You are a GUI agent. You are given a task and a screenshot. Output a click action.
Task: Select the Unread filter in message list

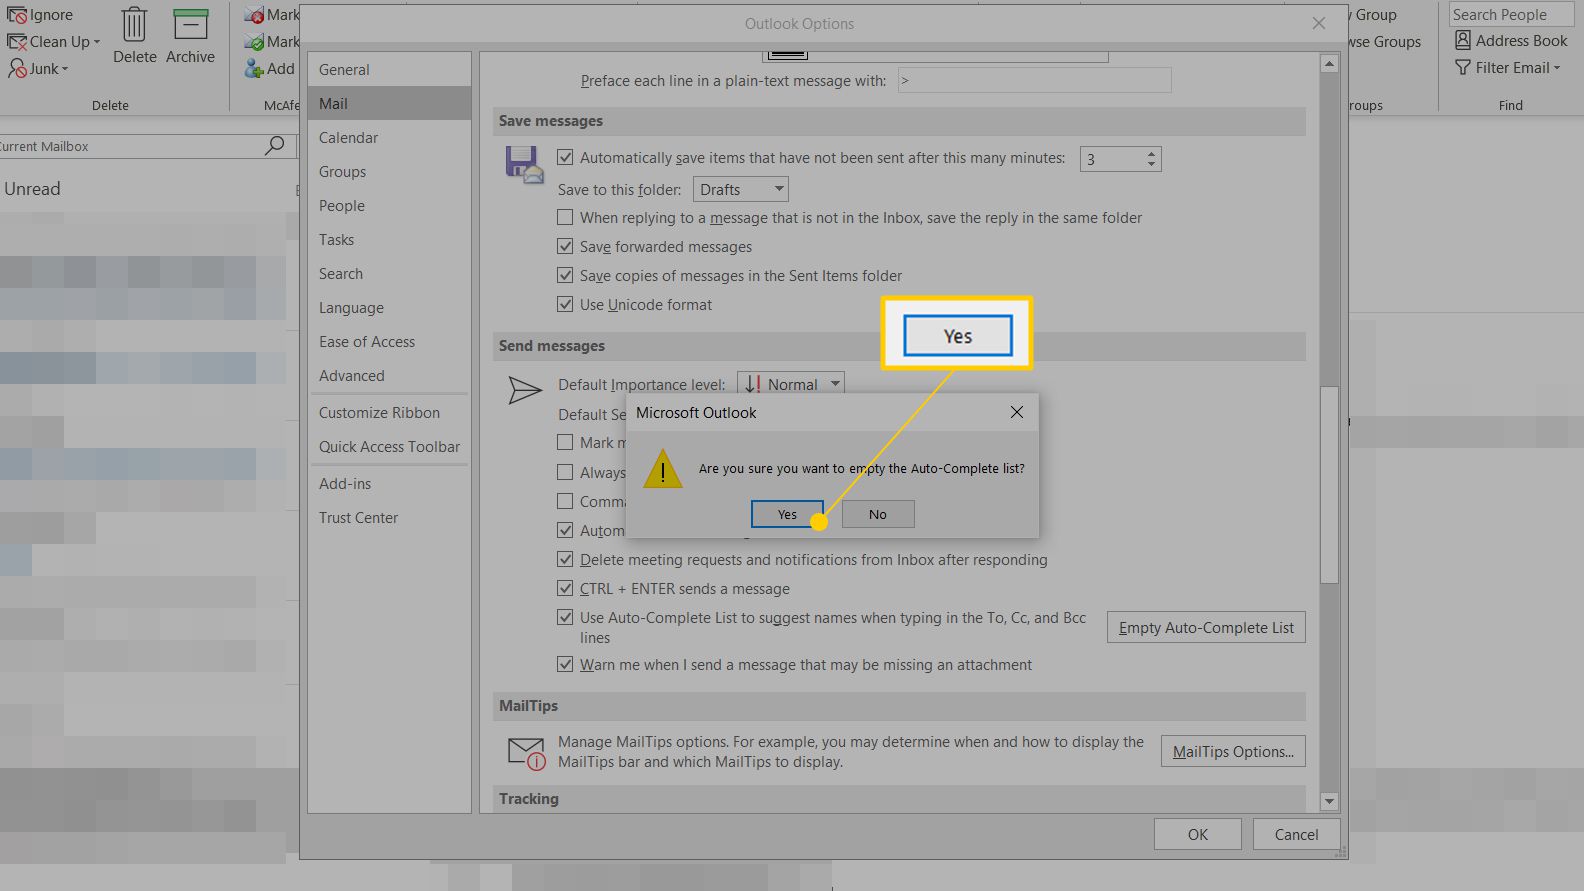[x=32, y=189]
